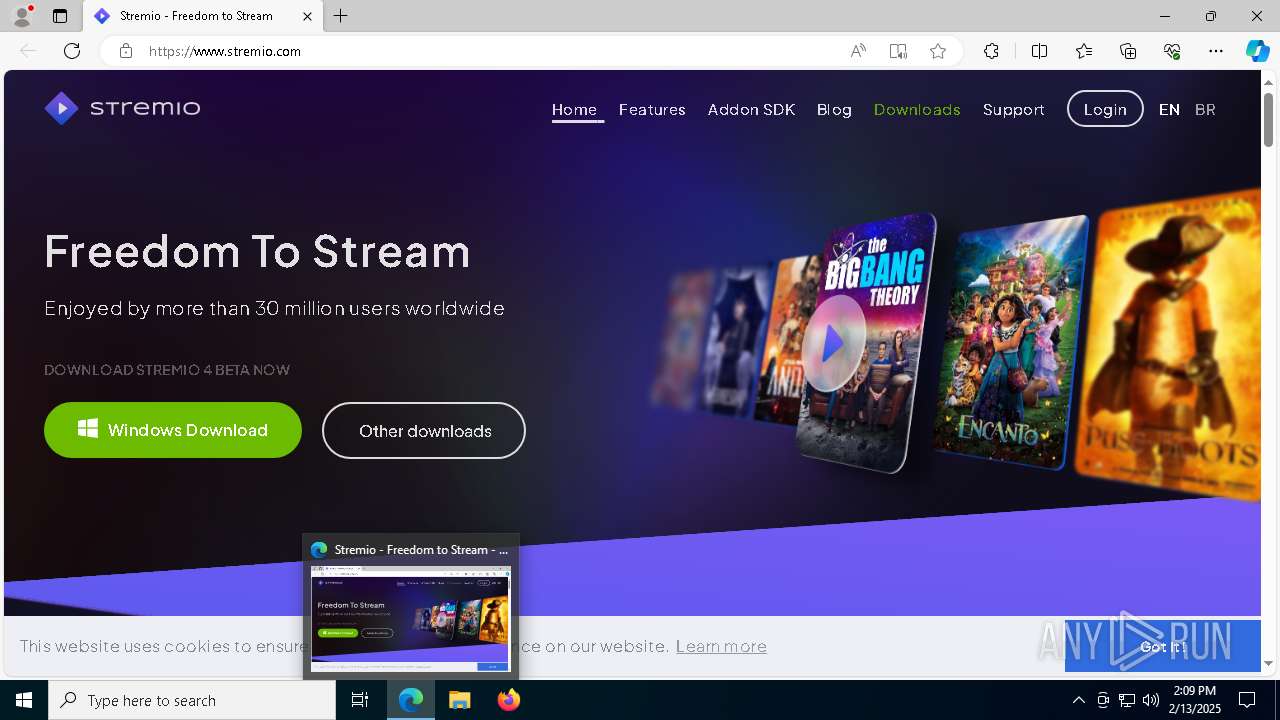Activate the Read aloud icon
Screen dimensions: 1280x720
[x=858, y=51]
